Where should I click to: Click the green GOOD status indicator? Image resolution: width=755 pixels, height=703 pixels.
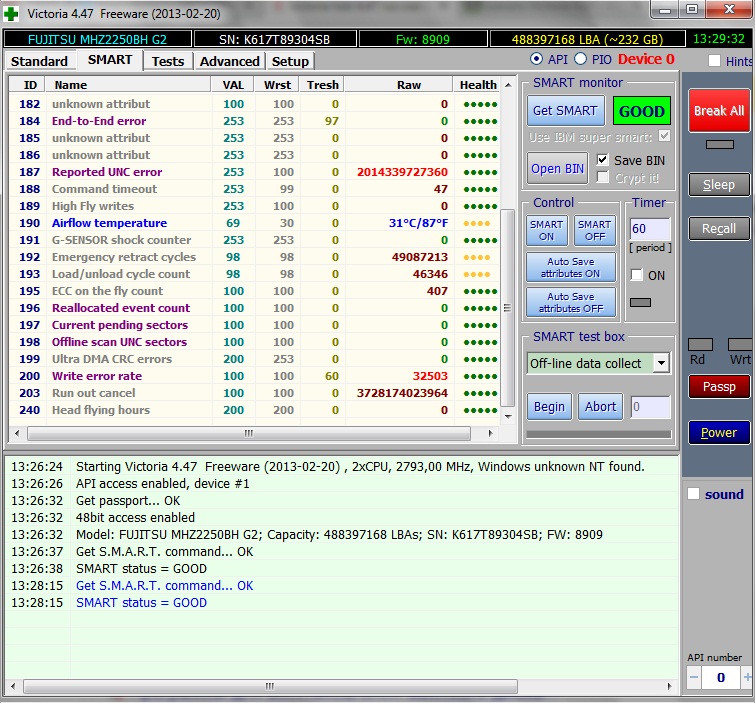pyautogui.click(x=641, y=111)
